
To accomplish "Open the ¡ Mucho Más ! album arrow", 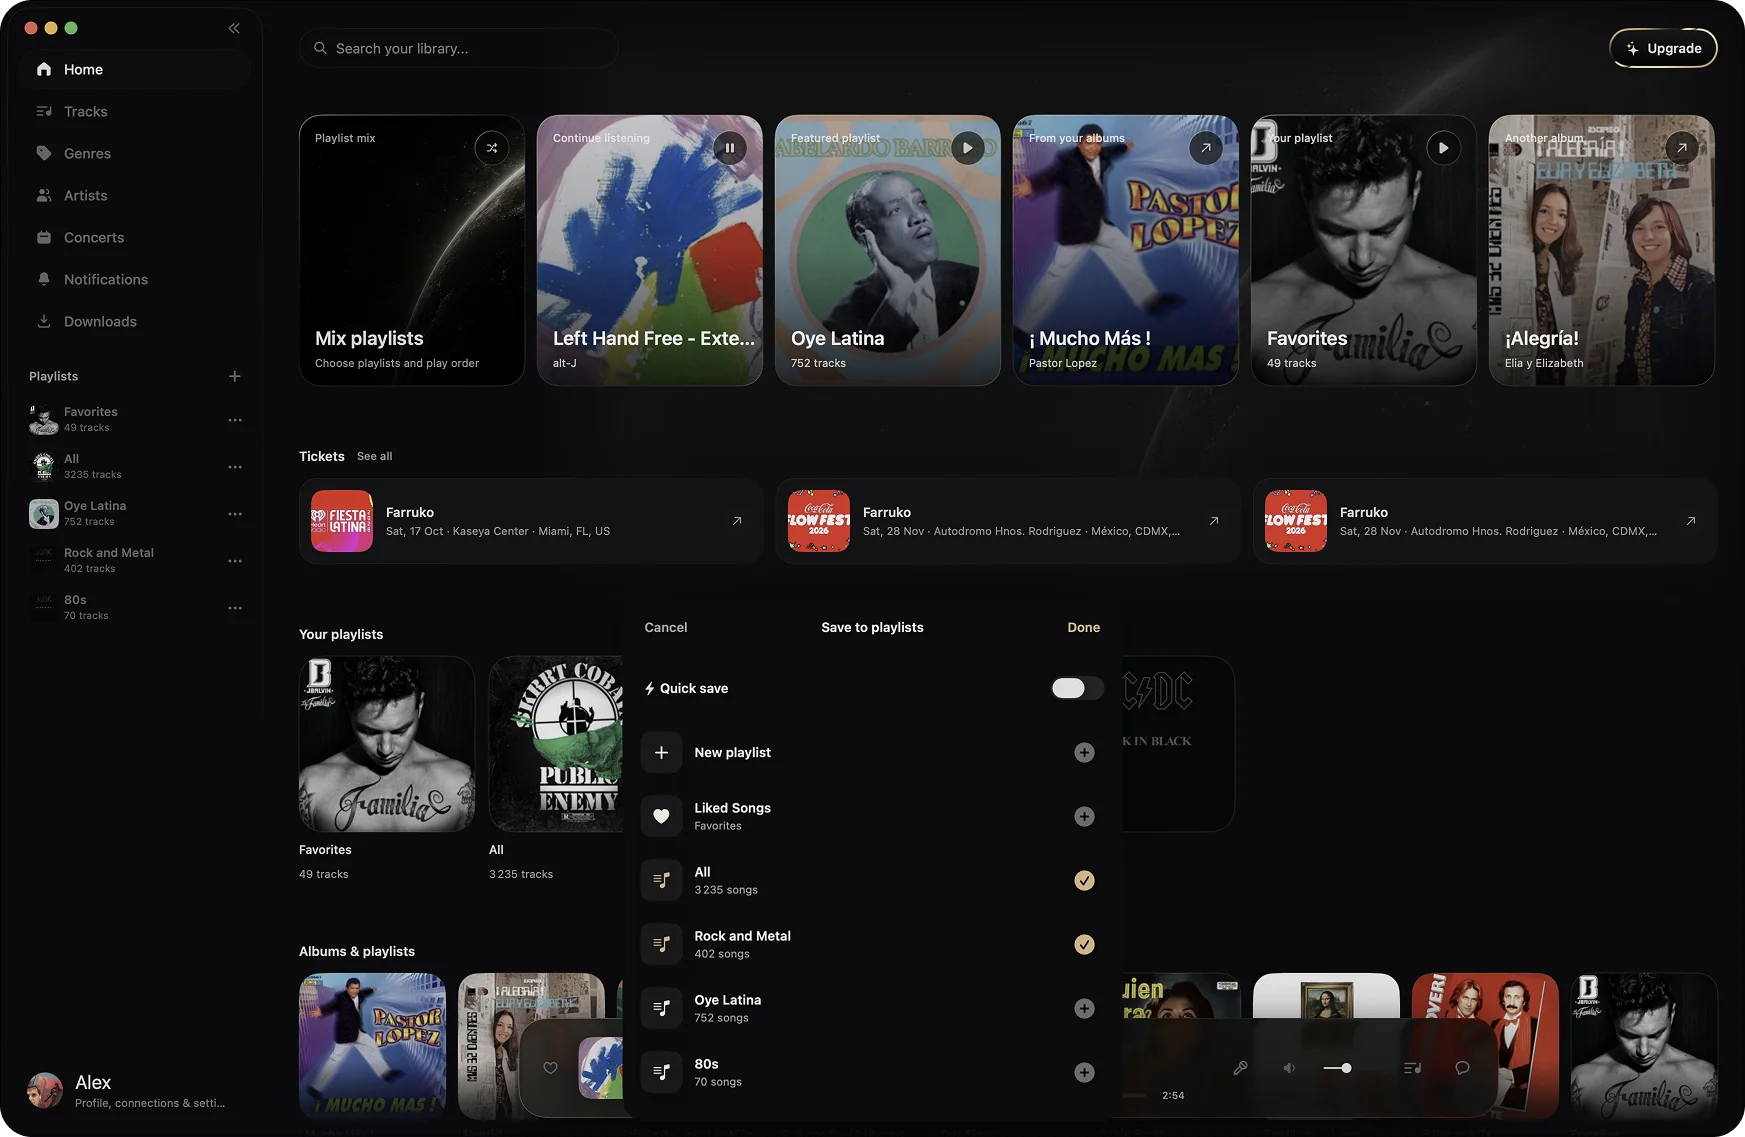I will [x=1206, y=148].
